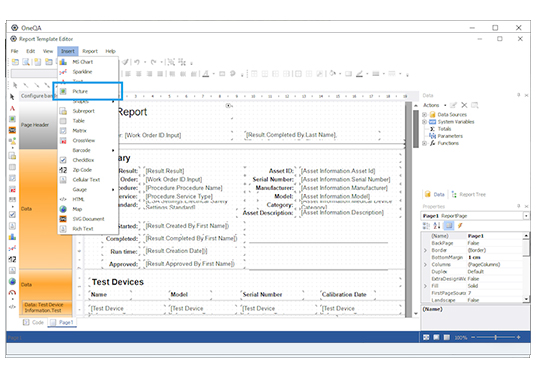Select the Text object tool (red A)

point(12,108)
